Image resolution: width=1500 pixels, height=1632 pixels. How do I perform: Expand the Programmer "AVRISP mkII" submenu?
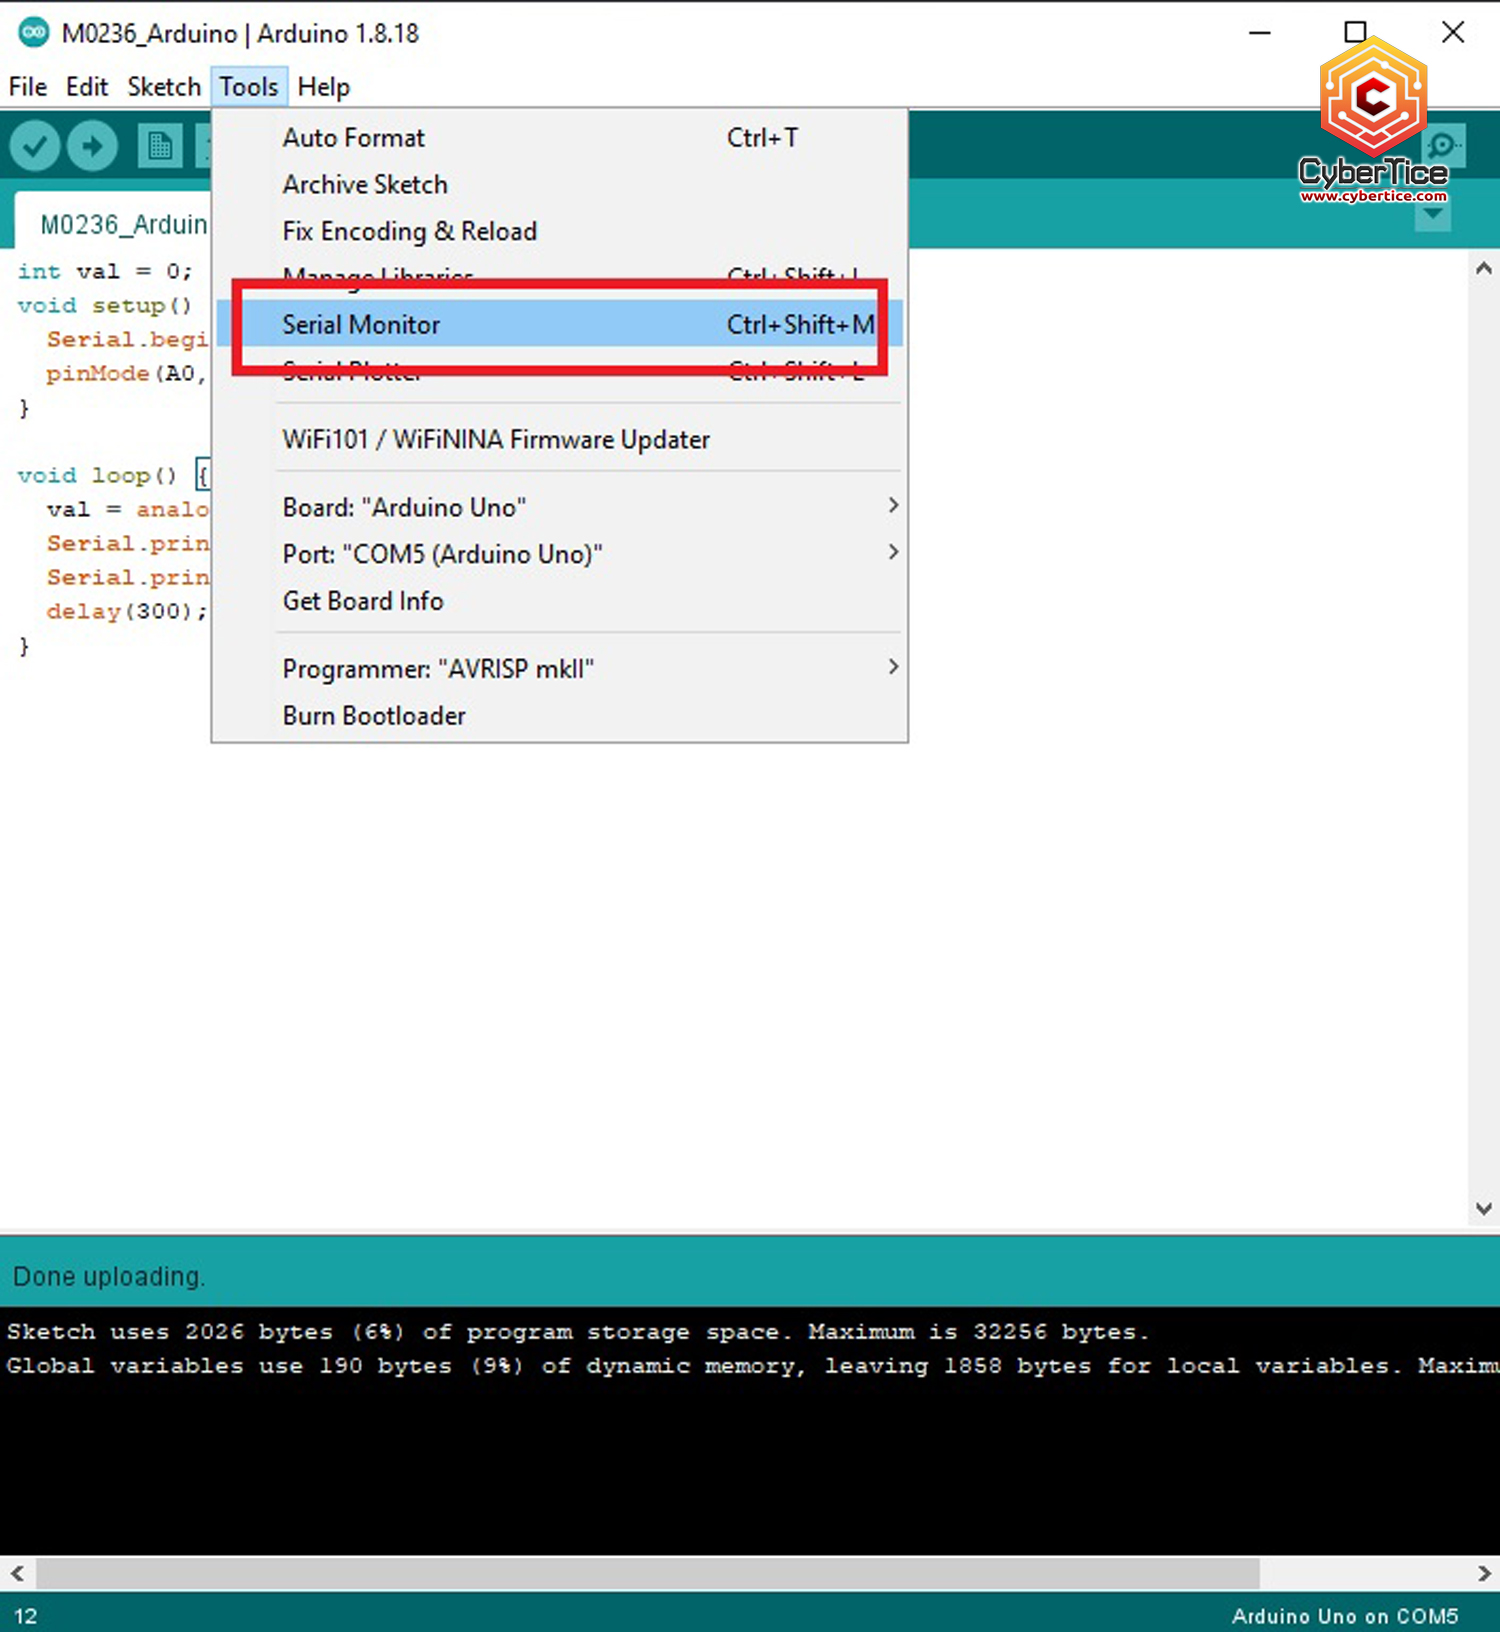pos(559,668)
